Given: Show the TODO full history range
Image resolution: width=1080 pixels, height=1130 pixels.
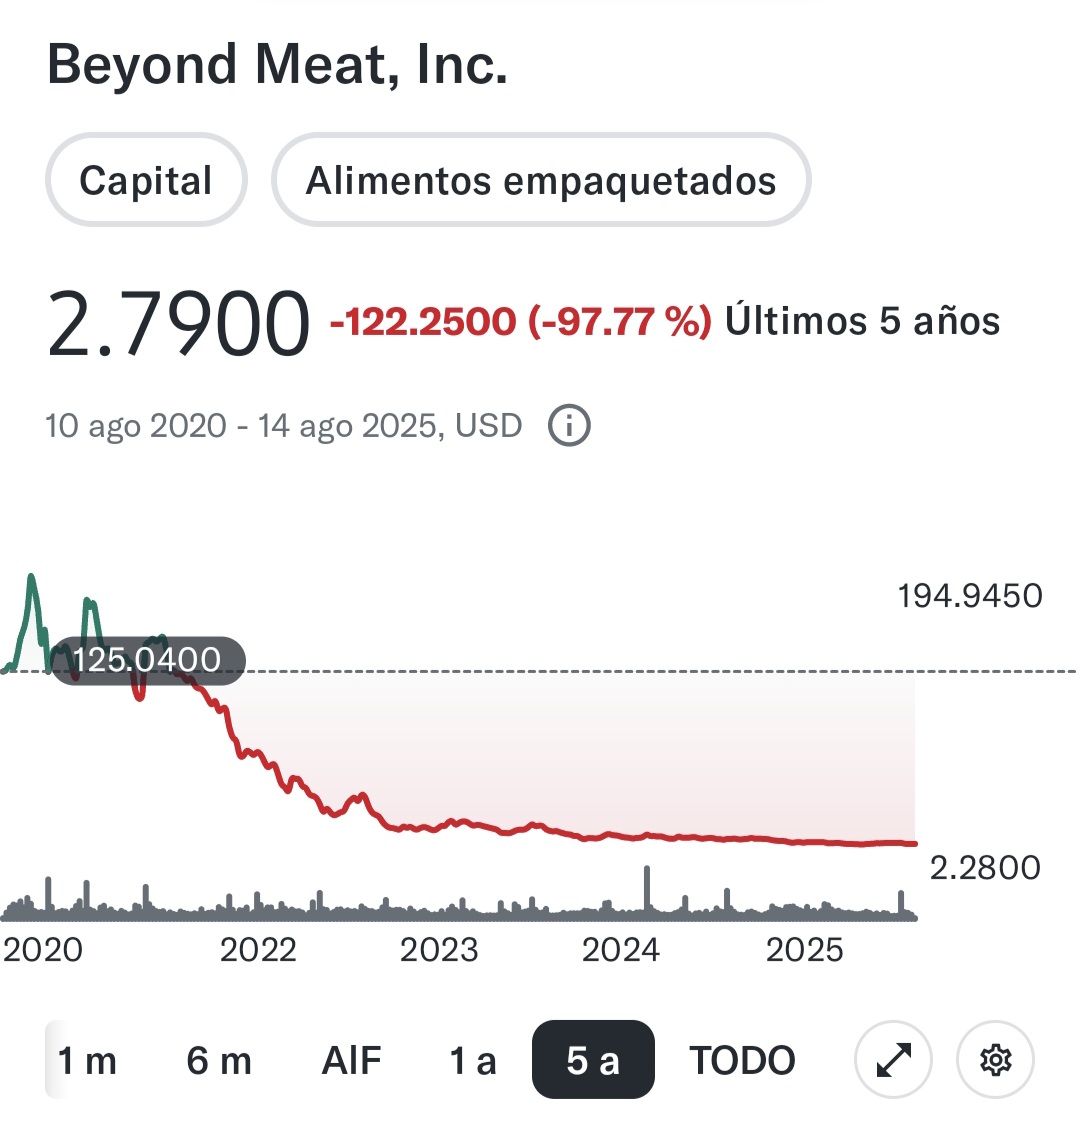Looking at the screenshot, I should [742, 1060].
